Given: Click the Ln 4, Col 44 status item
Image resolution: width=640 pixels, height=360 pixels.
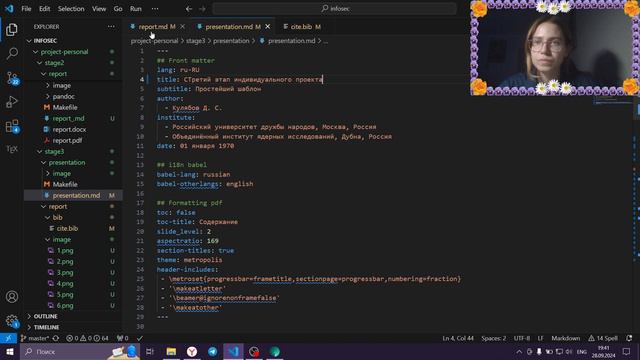Looking at the screenshot, I should (x=458, y=338).
